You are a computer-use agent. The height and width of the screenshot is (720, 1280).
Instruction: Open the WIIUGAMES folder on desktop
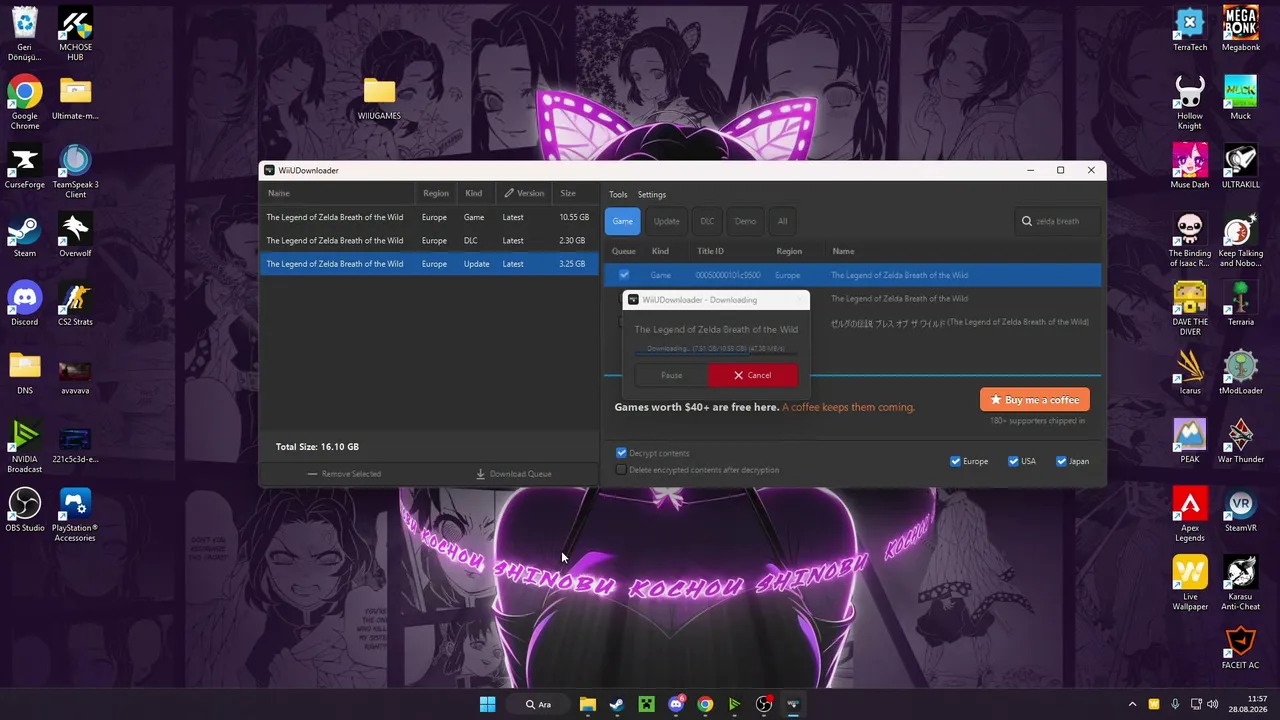(379, 98)
